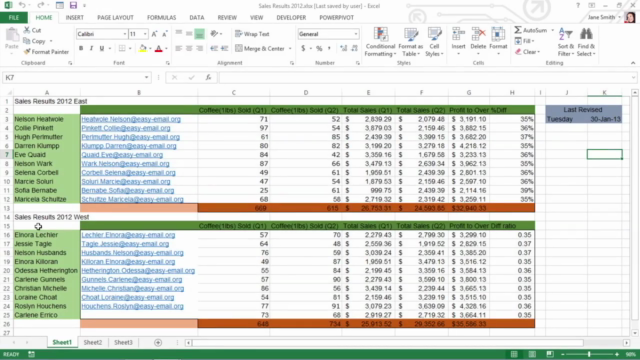This screenshot has height=360, width=640.
Task: Click the Cut scissors icon
Action: [x=27, y=30]
